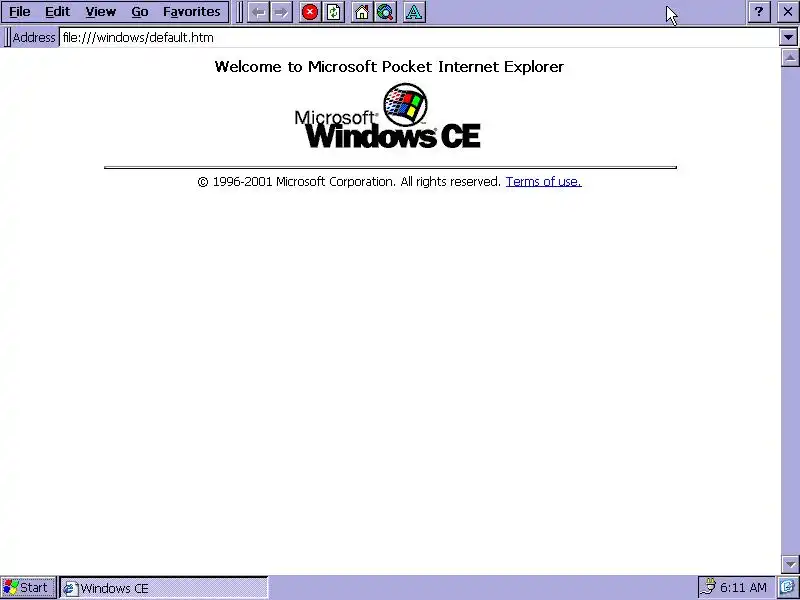Click the scrollbar down arrow
Image resolution: width=800 pixels, height=600 pixels.
(x=790, y=564)
